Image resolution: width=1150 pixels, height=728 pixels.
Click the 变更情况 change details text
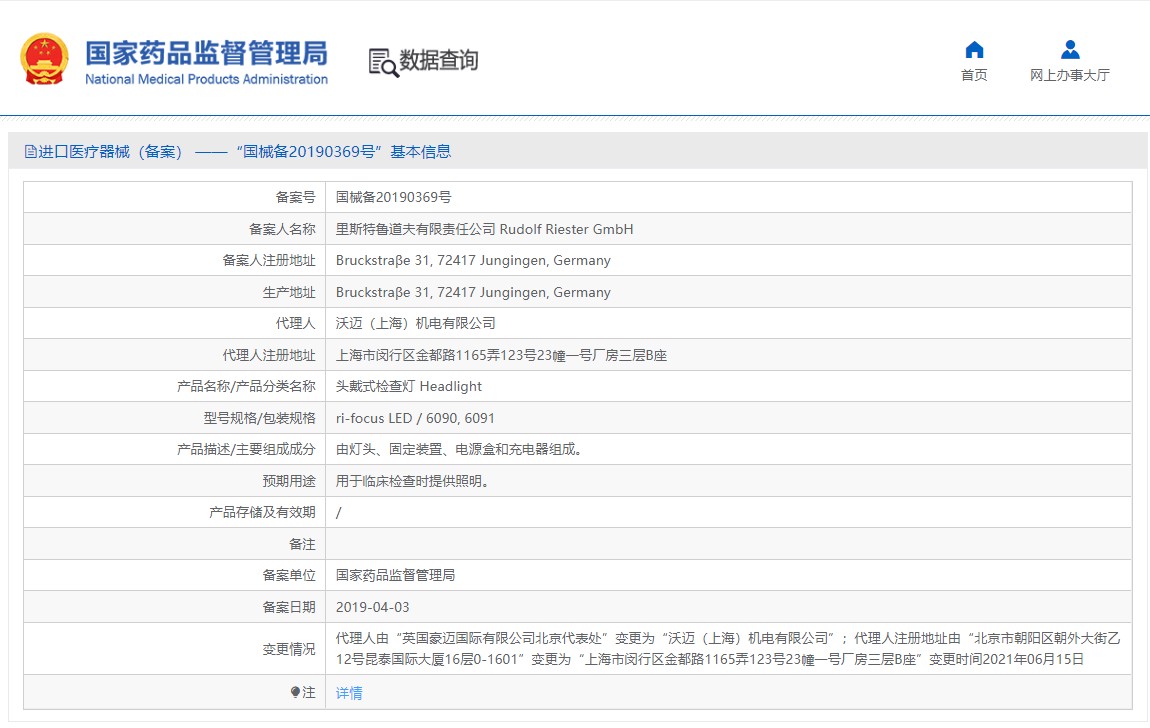pos(728,649)
